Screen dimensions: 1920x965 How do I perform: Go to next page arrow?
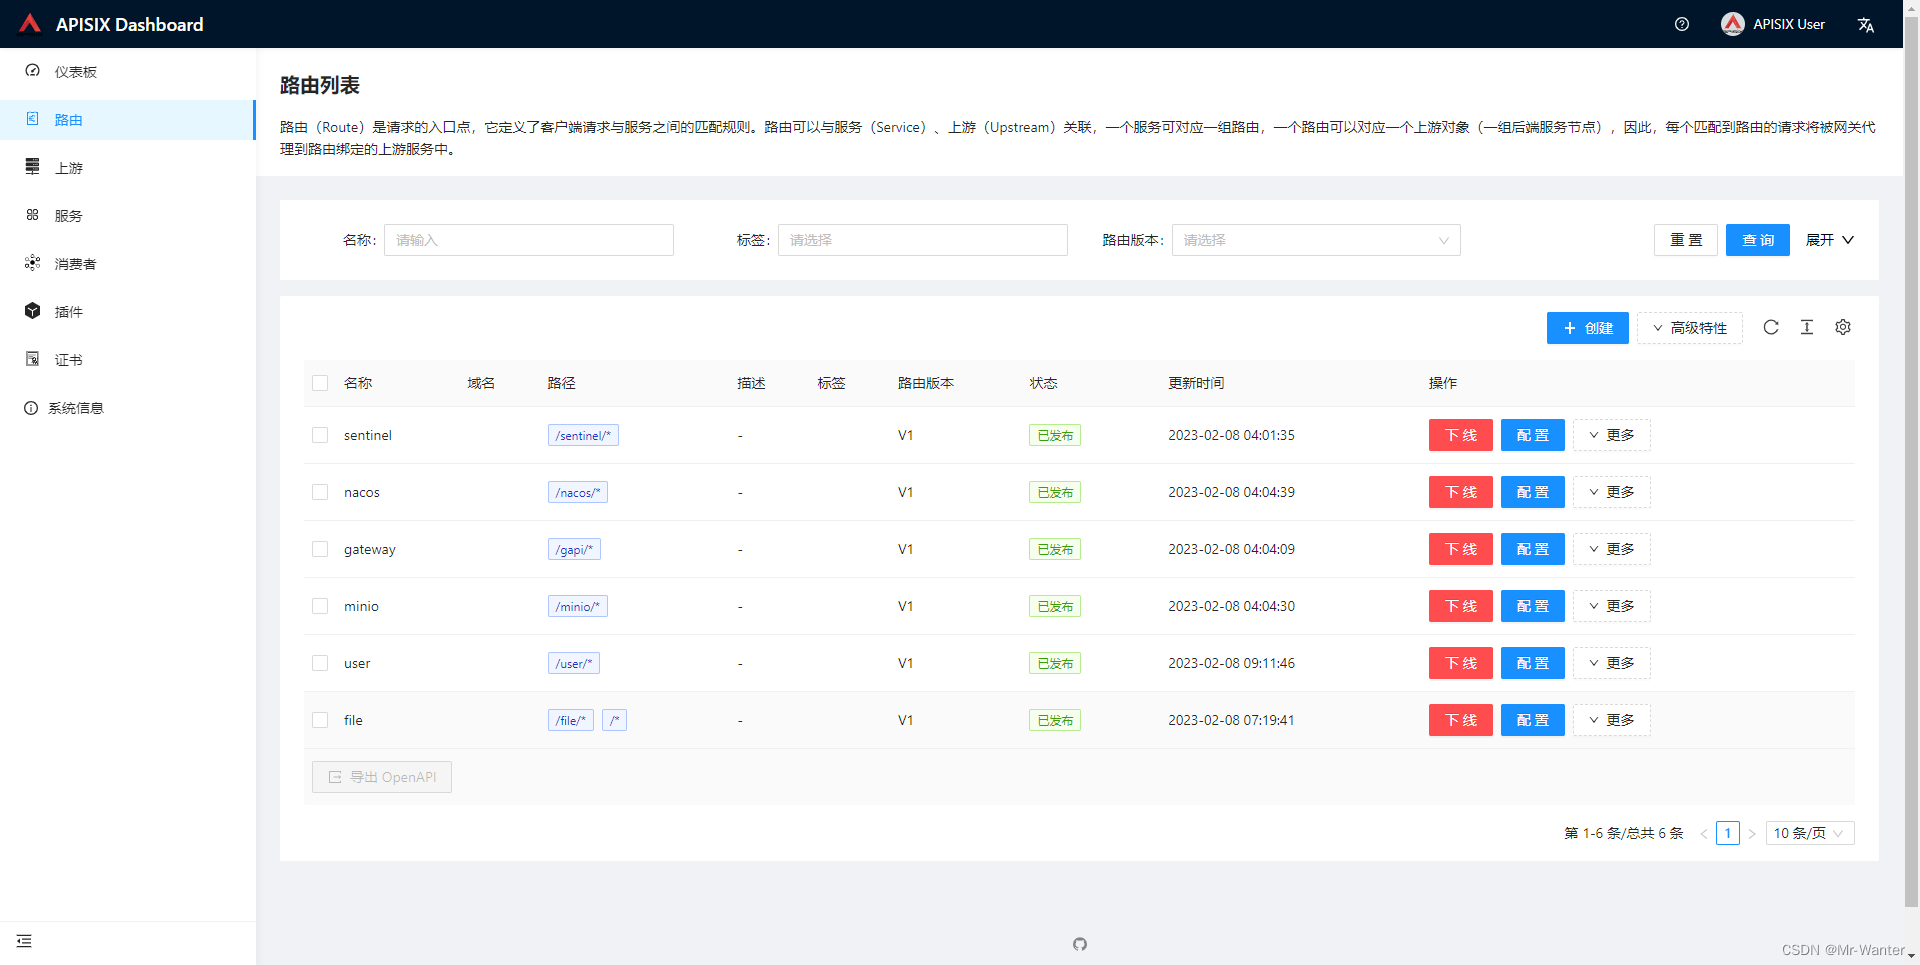[x=1752, y=833]
